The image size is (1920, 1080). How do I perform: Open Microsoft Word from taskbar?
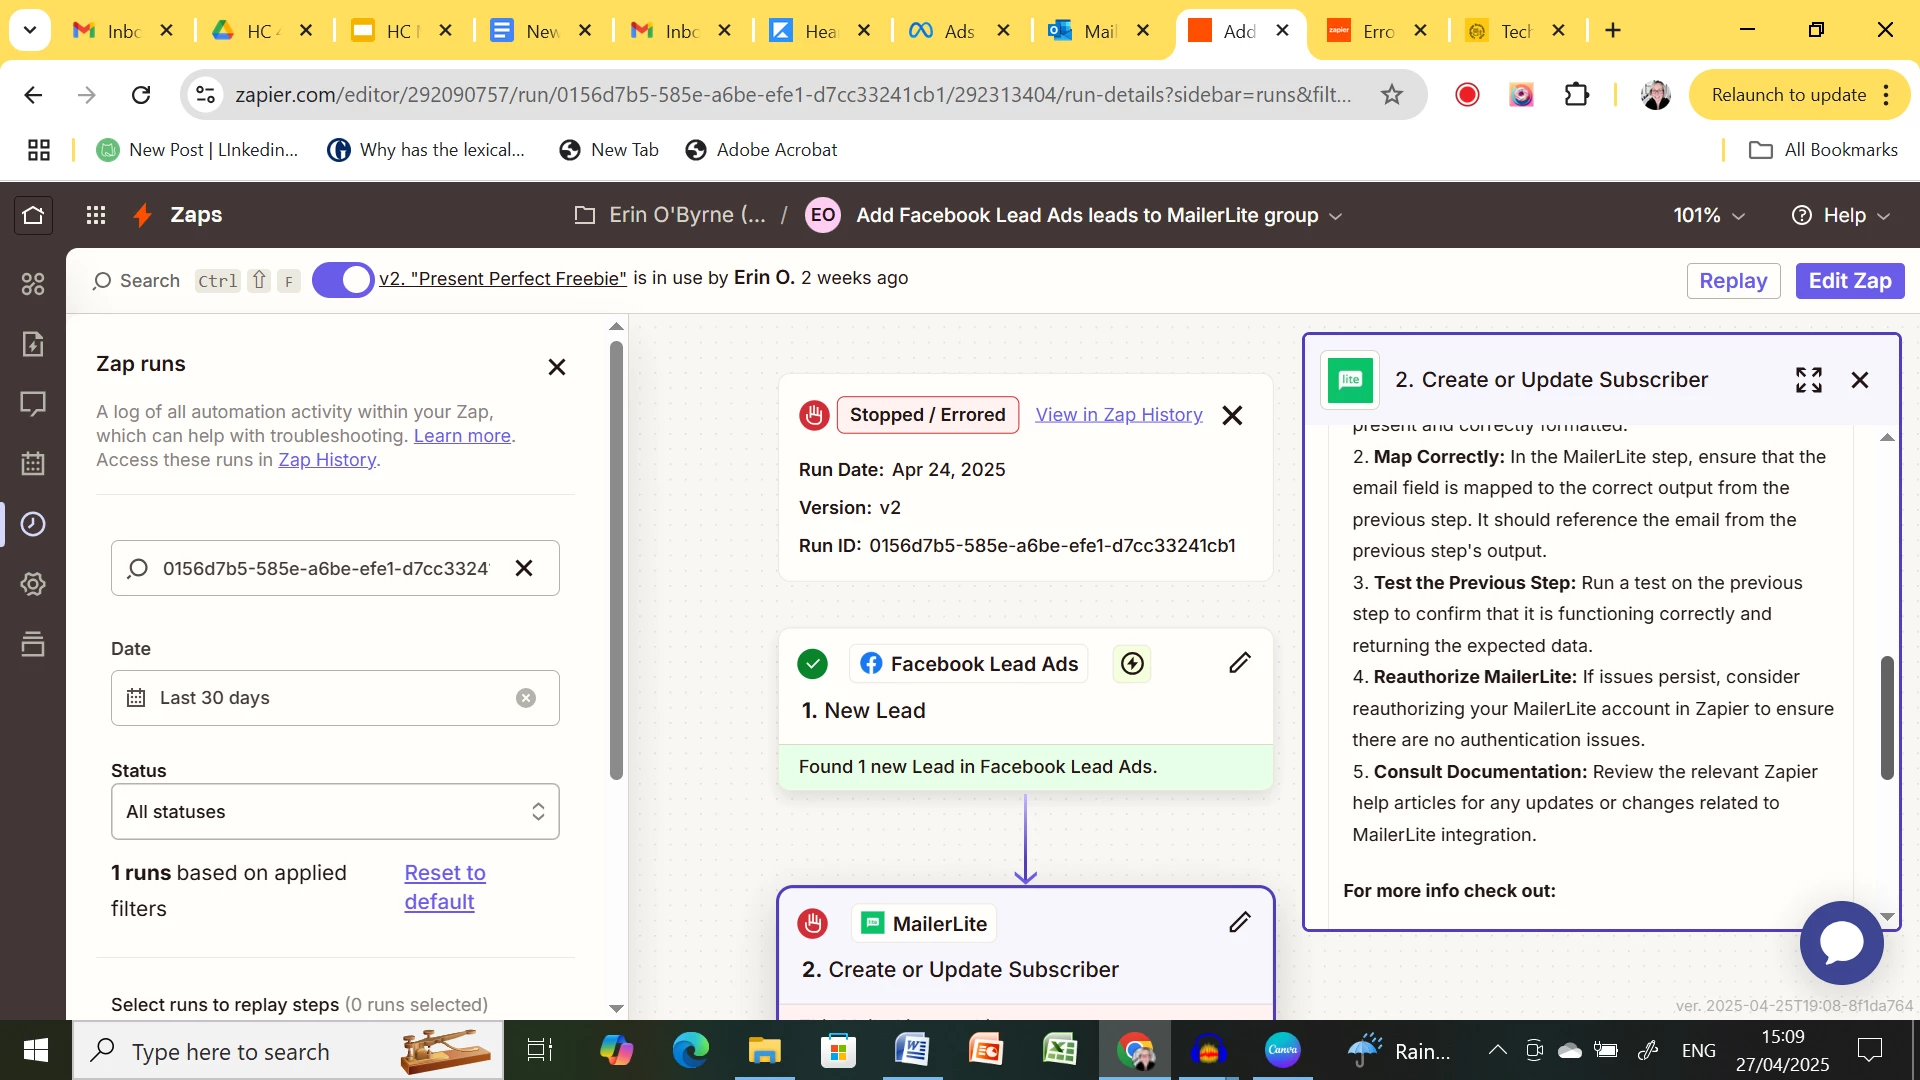912,1050
